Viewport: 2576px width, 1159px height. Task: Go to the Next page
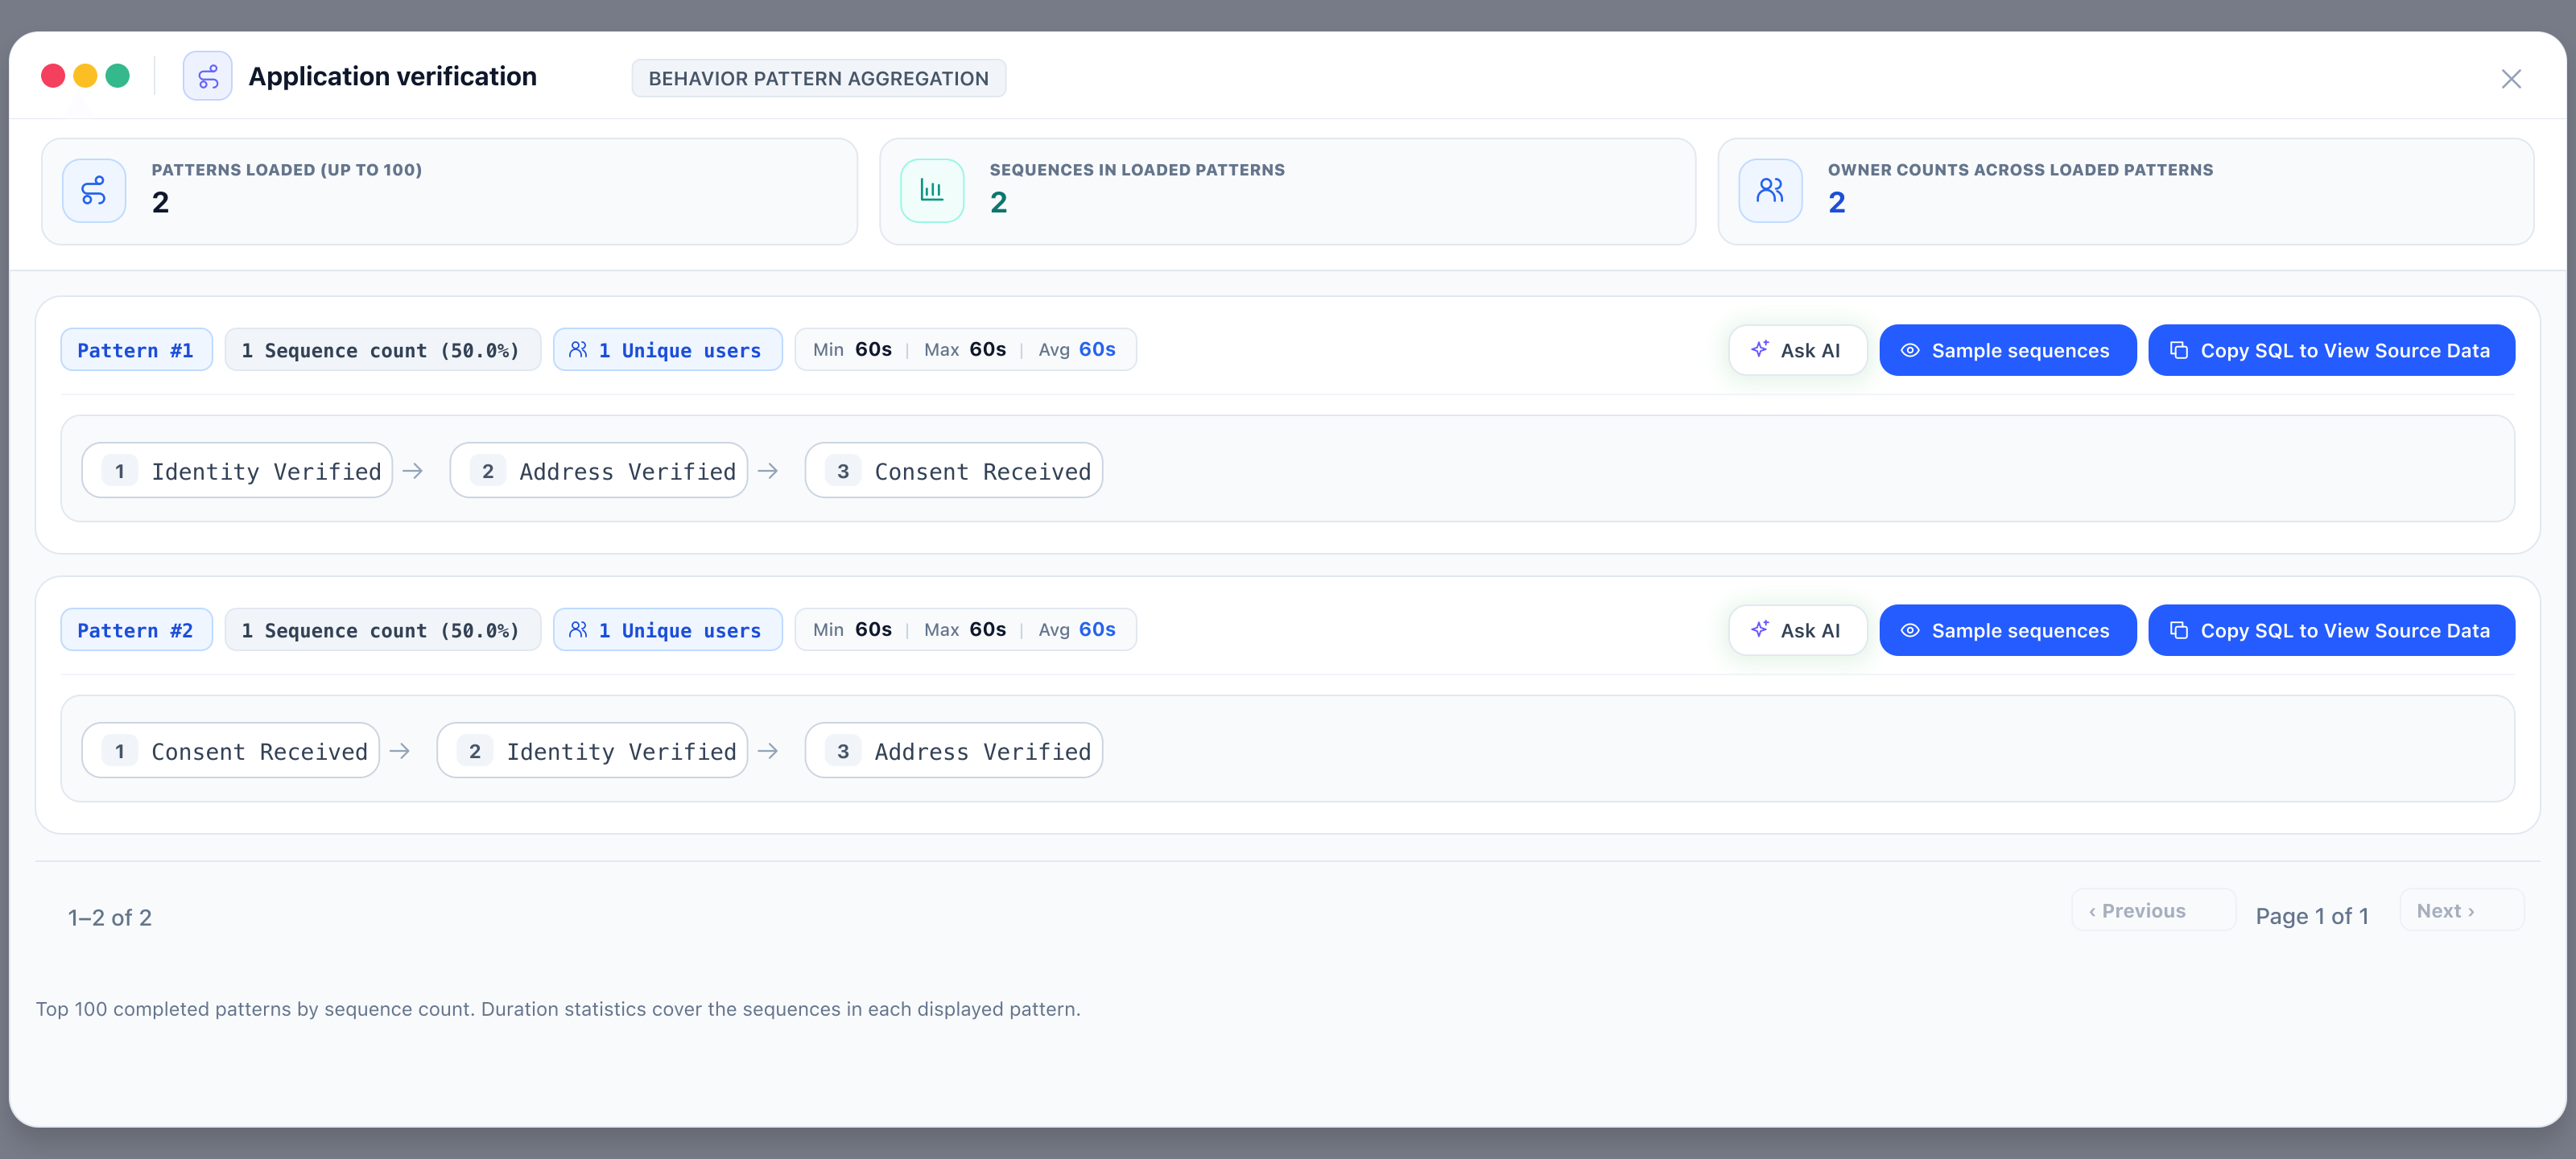[x=2461, y=910]
